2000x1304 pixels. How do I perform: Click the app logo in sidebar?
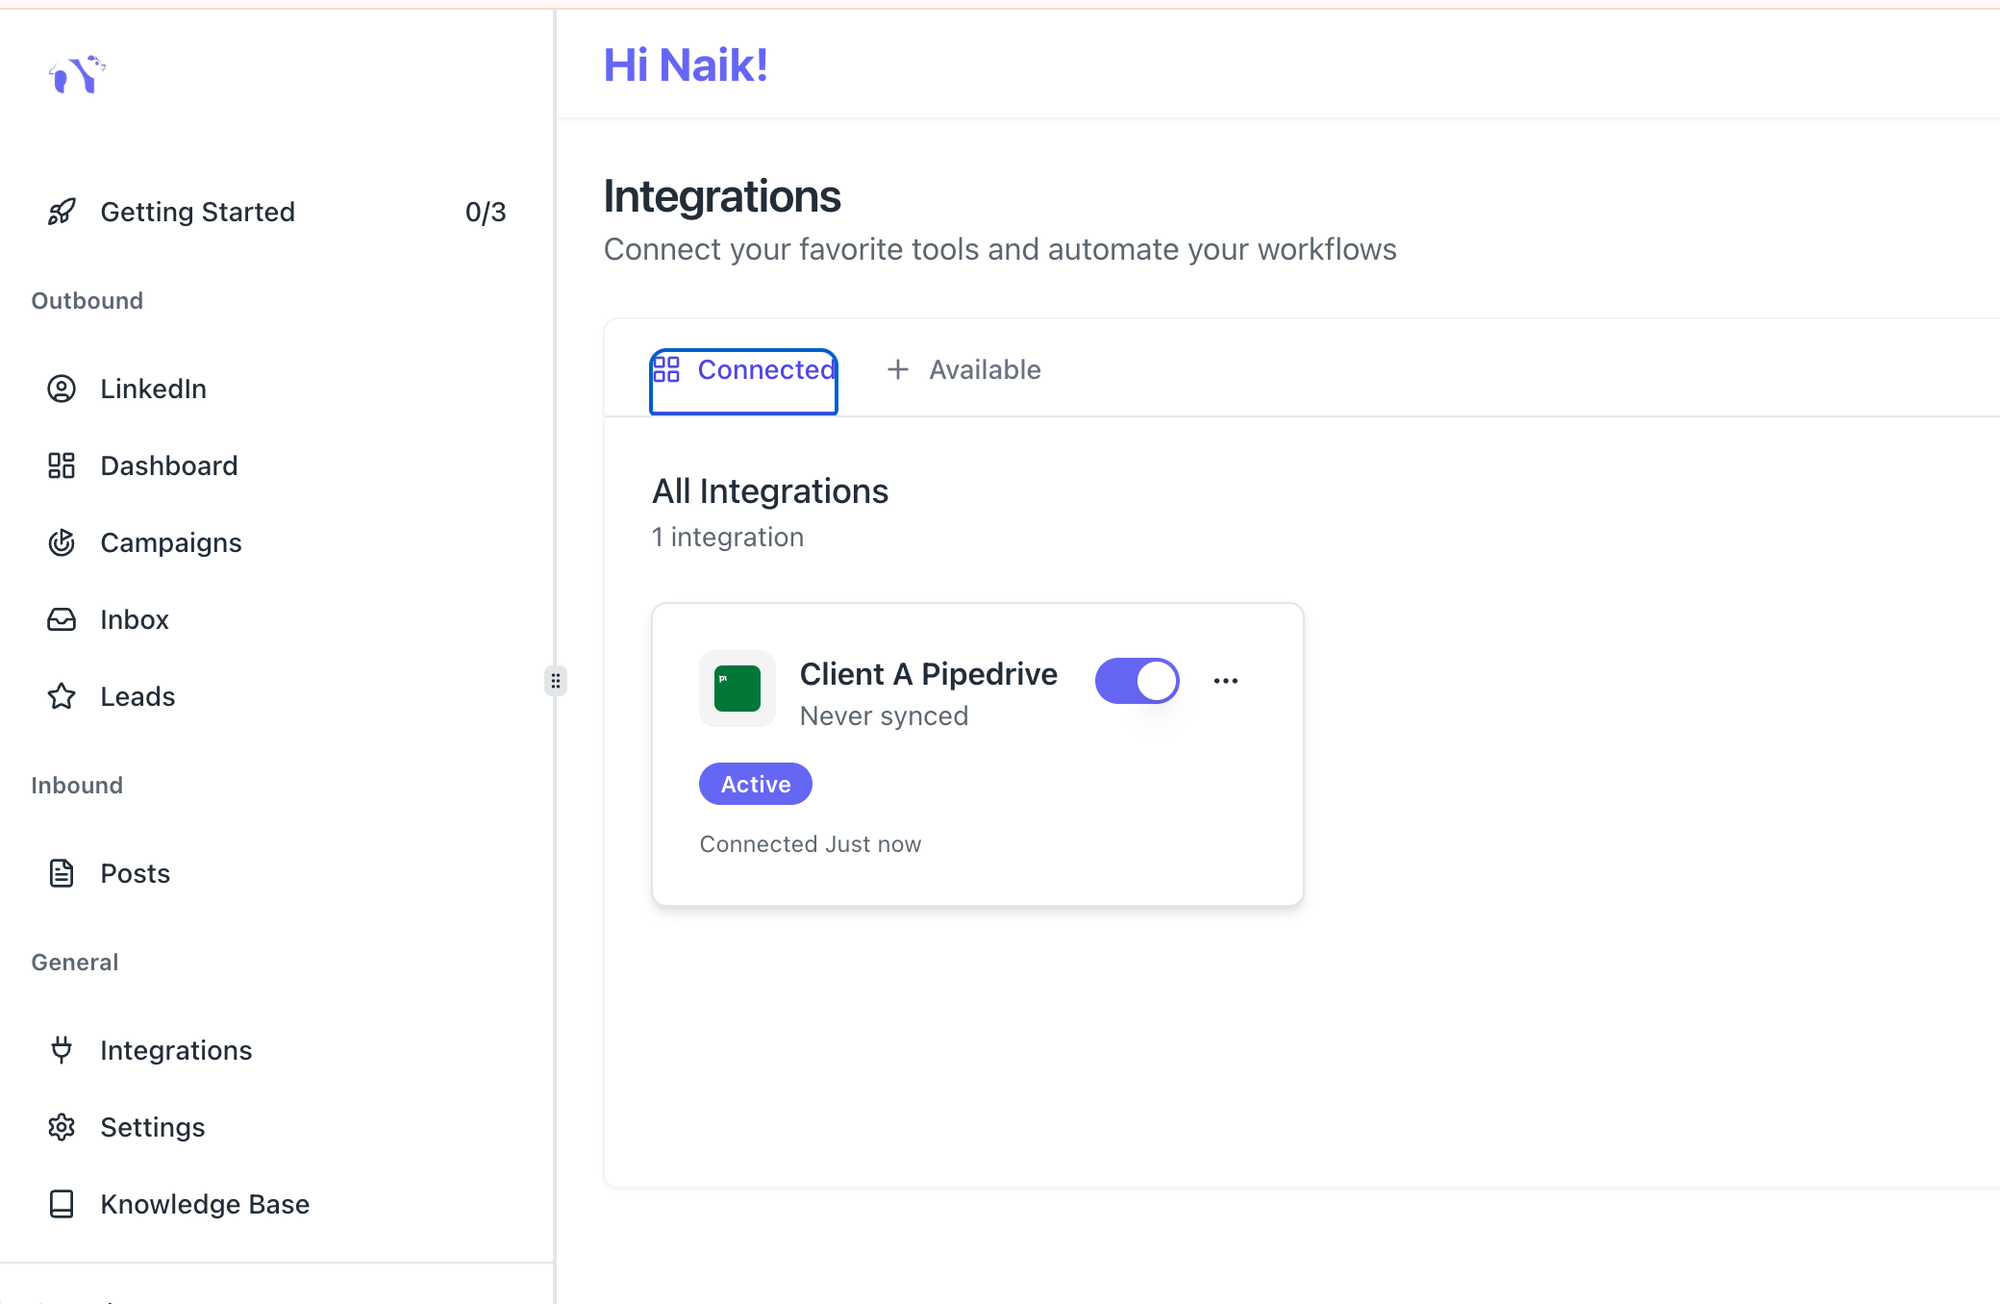click(77, 74)
